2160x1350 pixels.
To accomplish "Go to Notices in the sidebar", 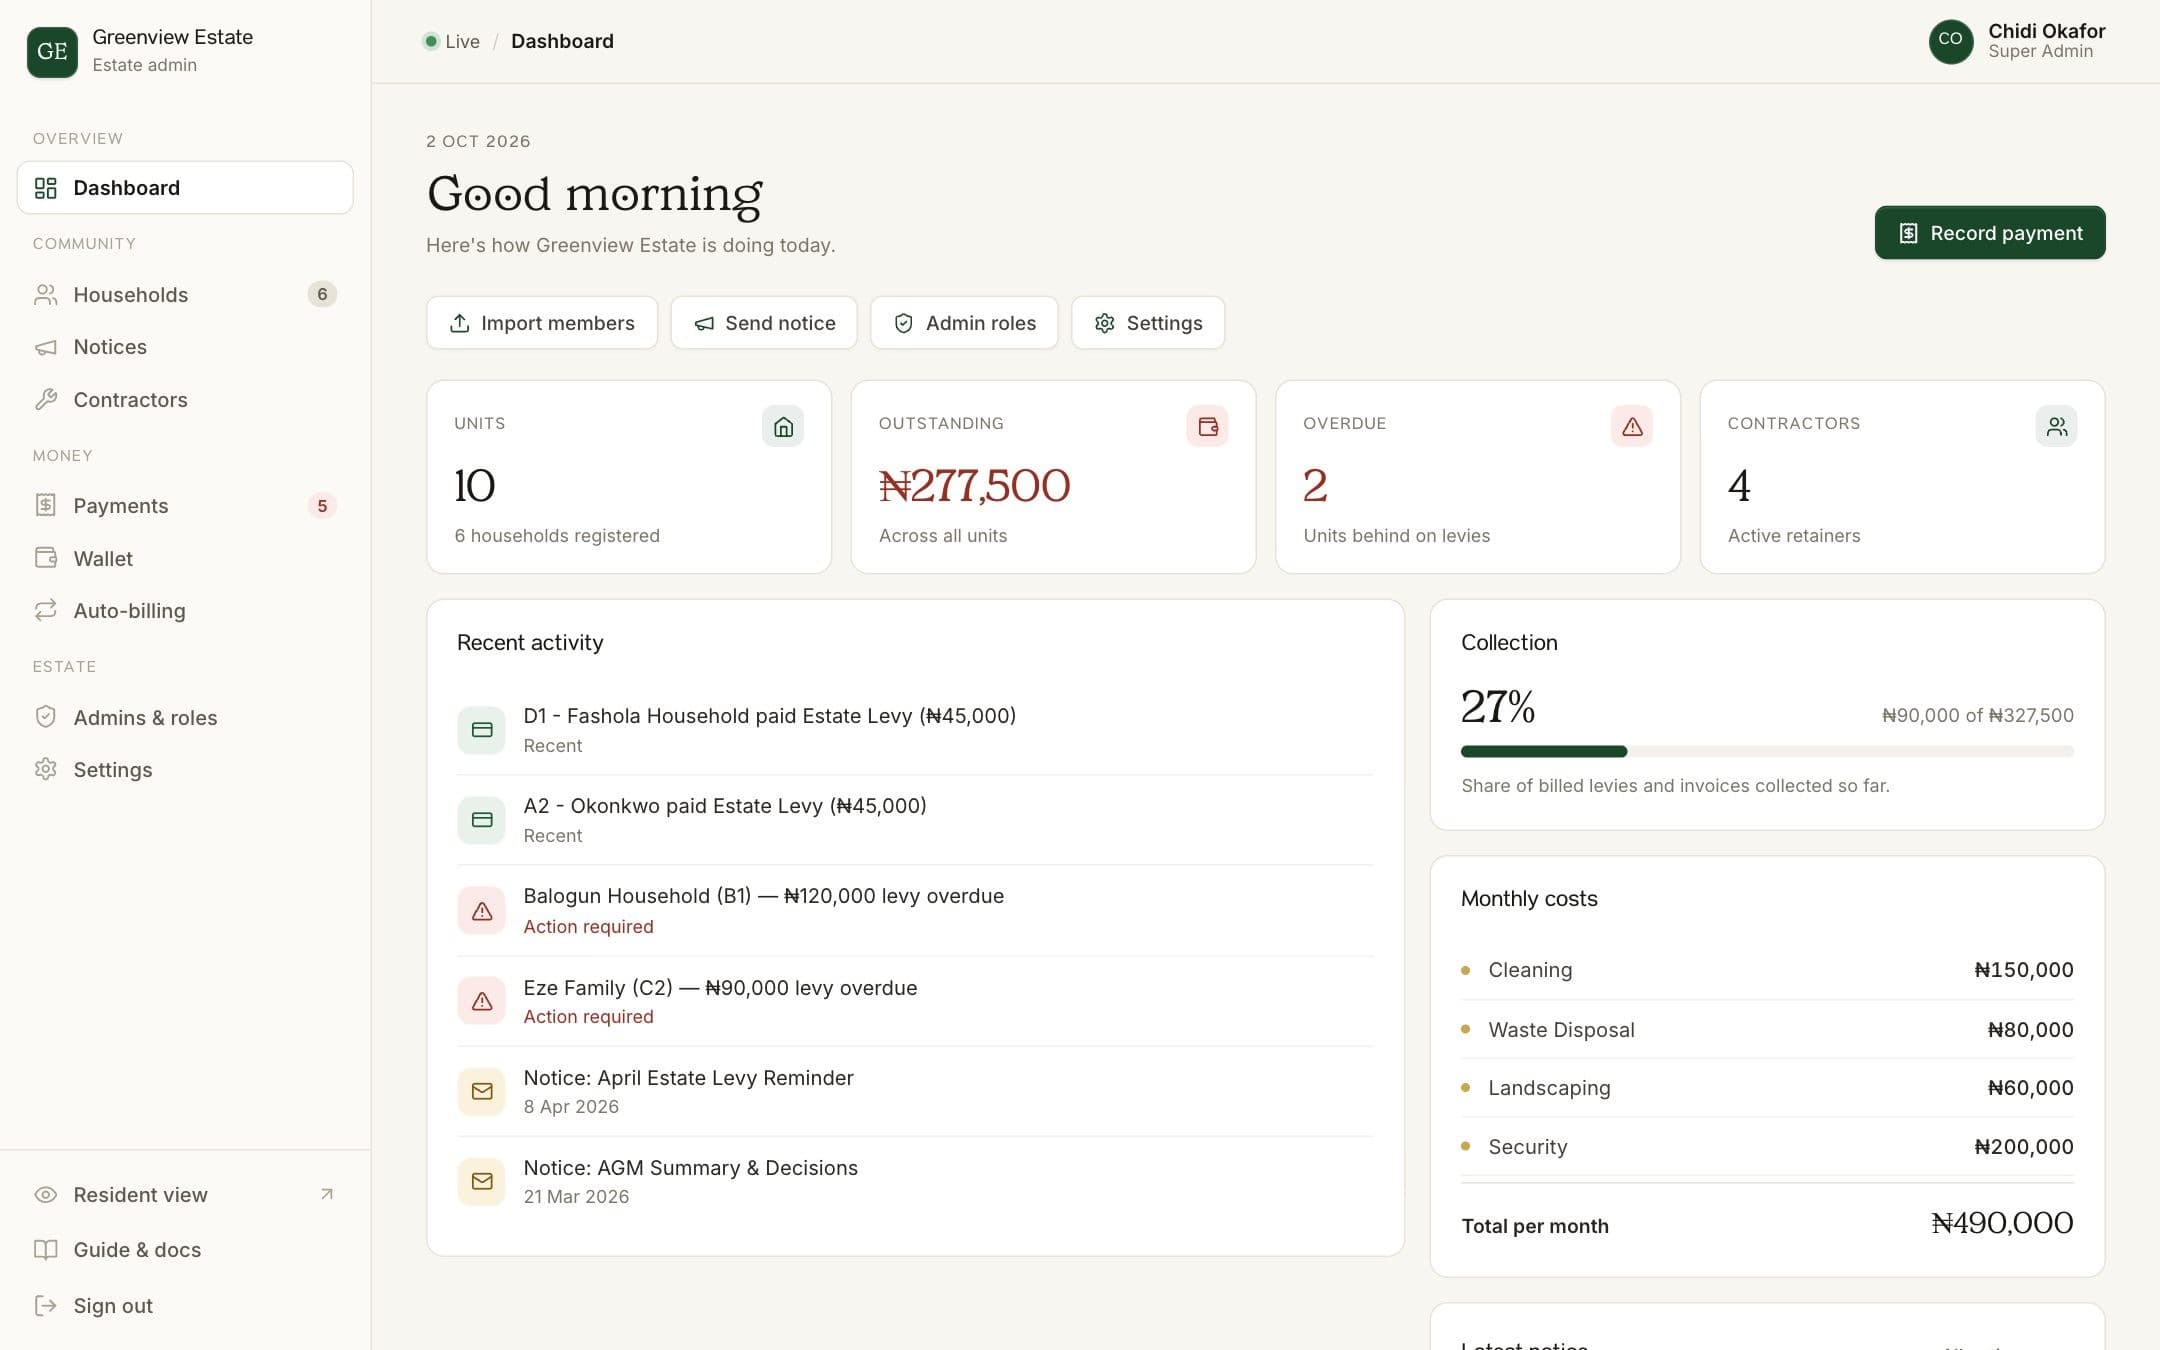I will point(185,347).
